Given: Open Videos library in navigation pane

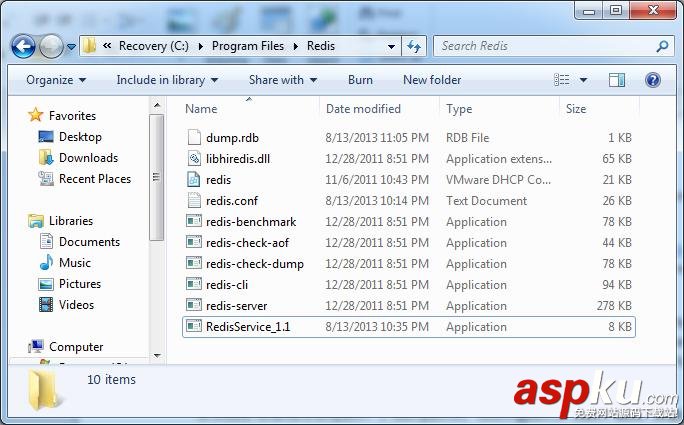Looking at the screenshot, I should [76, 305].
